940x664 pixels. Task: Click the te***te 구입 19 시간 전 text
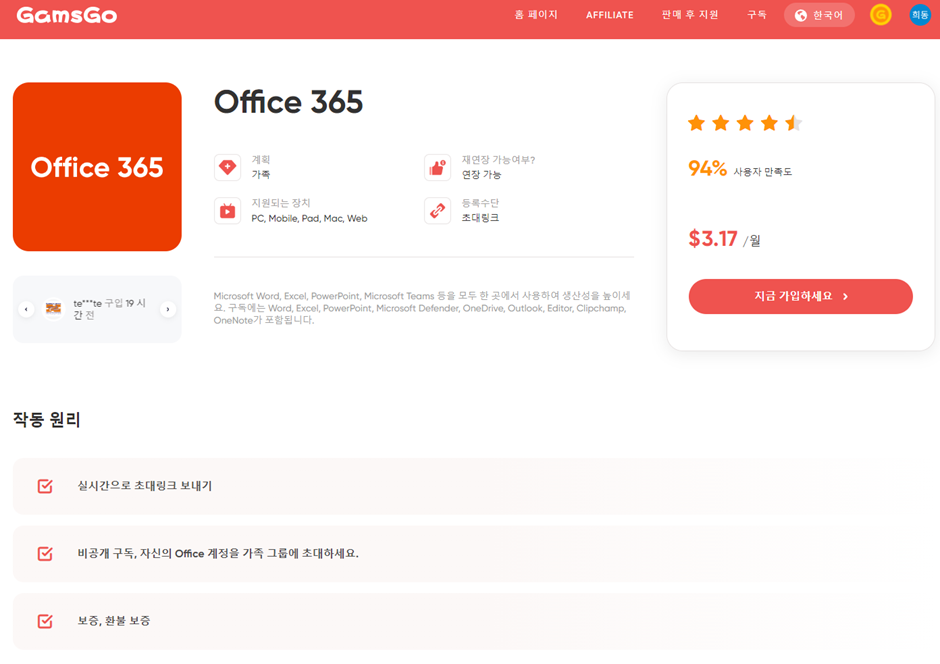pyautogui.click(x=110, y=309)
